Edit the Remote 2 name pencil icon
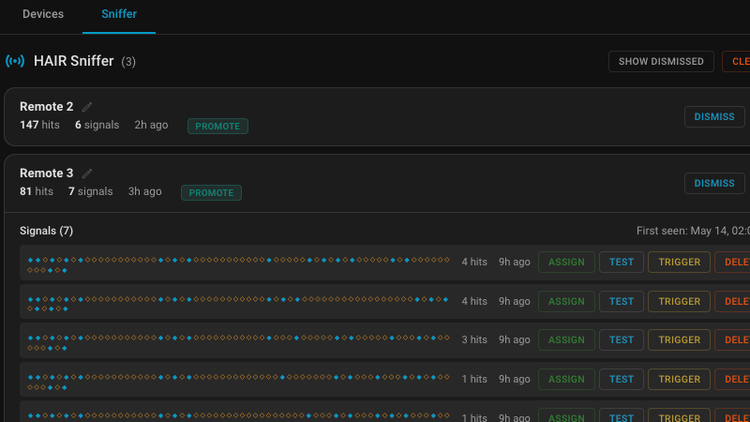Screen dimensions: 750x422 pyautogui.click(x=87, y=107)
